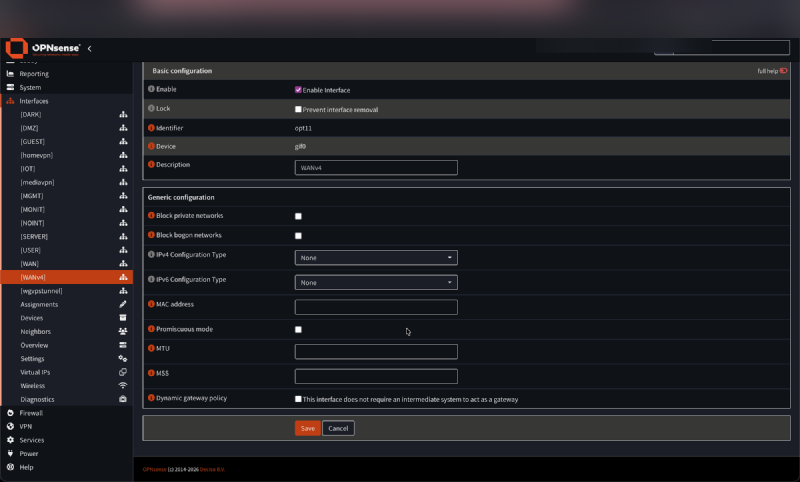Viewport: 800px width, 482px height.
Task: Open the OPNsense footer link
Action: point(155,469)
